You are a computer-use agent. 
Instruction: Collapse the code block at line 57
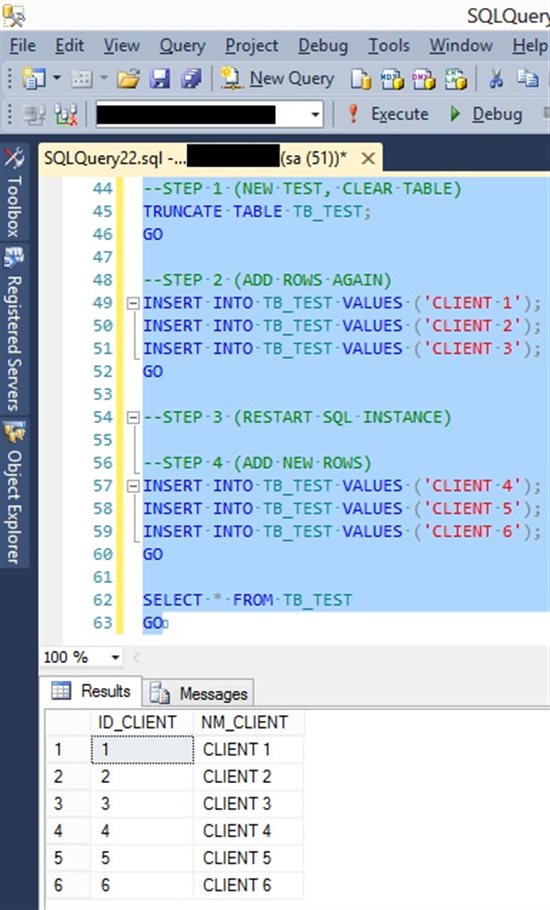(133, 486)
